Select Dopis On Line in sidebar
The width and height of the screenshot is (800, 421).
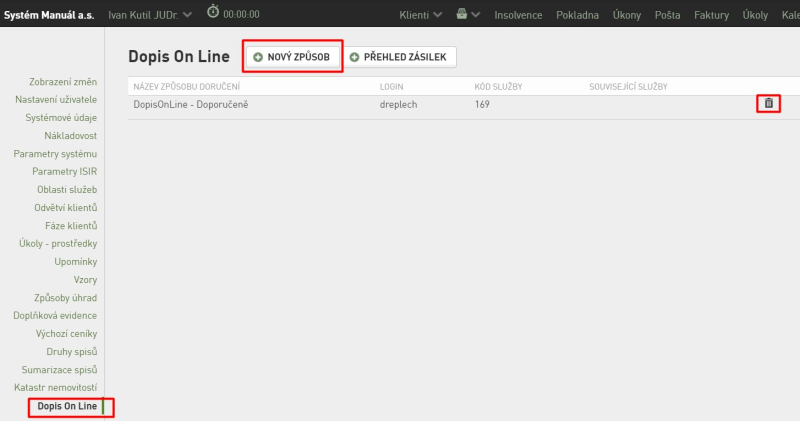[67, 406]
